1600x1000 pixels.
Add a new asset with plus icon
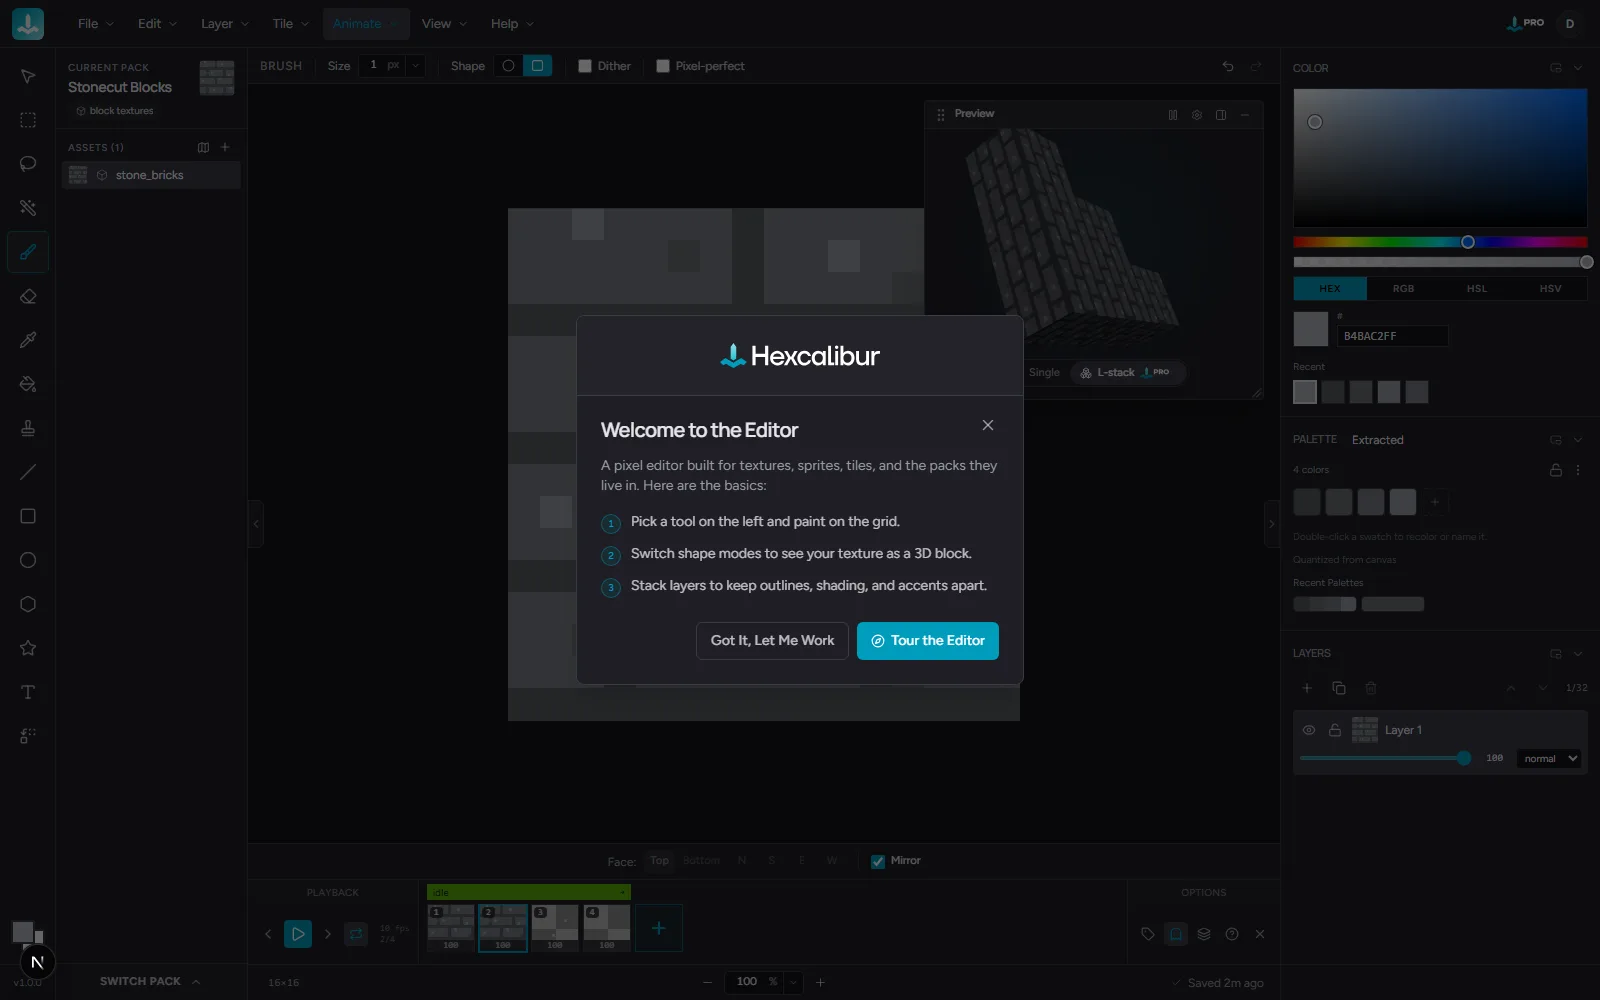[x=225, y=147]
